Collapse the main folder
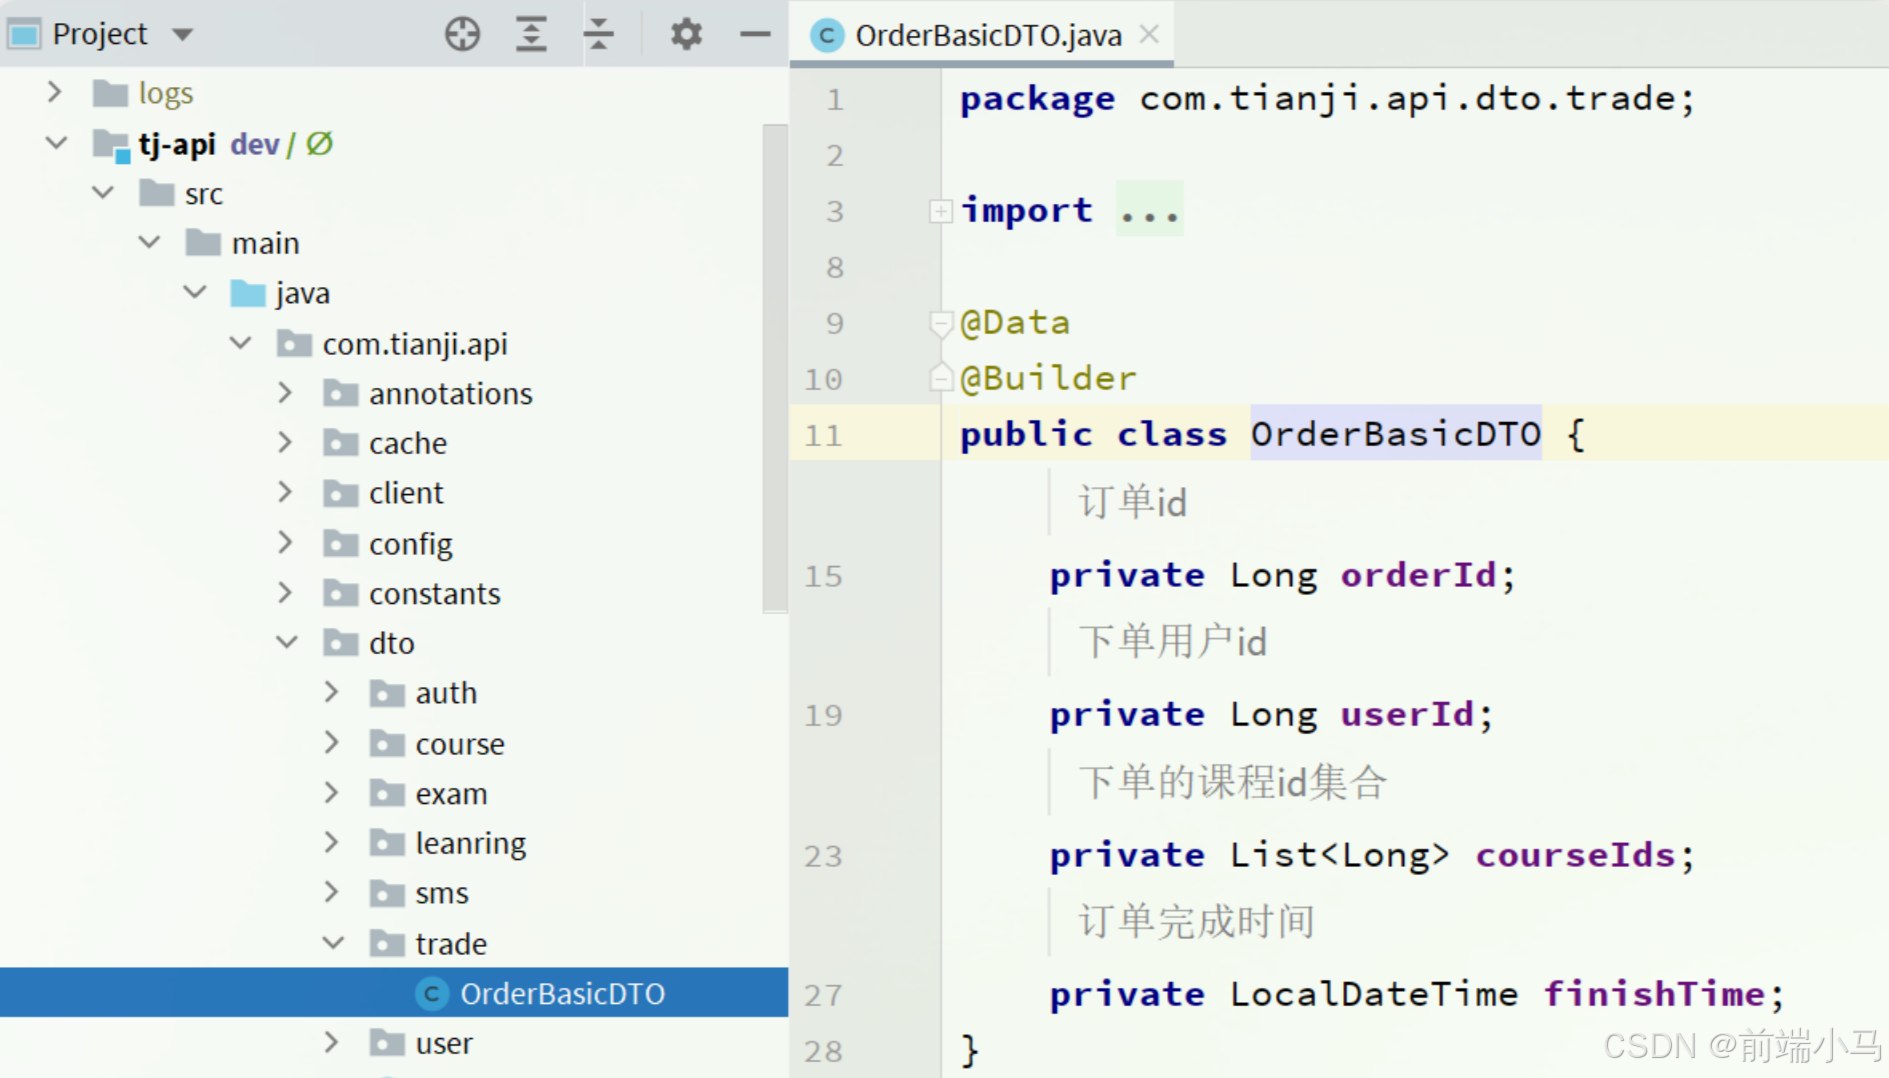The image size is (1889, 1078). [x=149, y=242]
